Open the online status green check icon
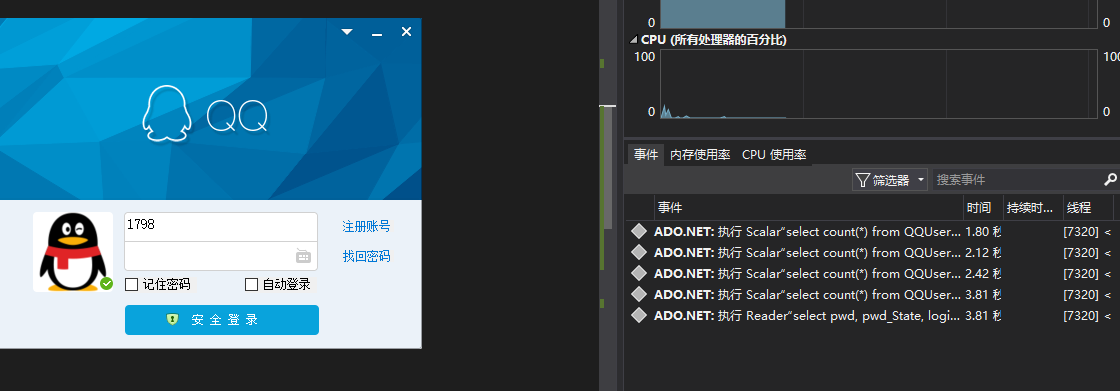1120x391 pixels. pyautogui.click(x=106, y=284)
